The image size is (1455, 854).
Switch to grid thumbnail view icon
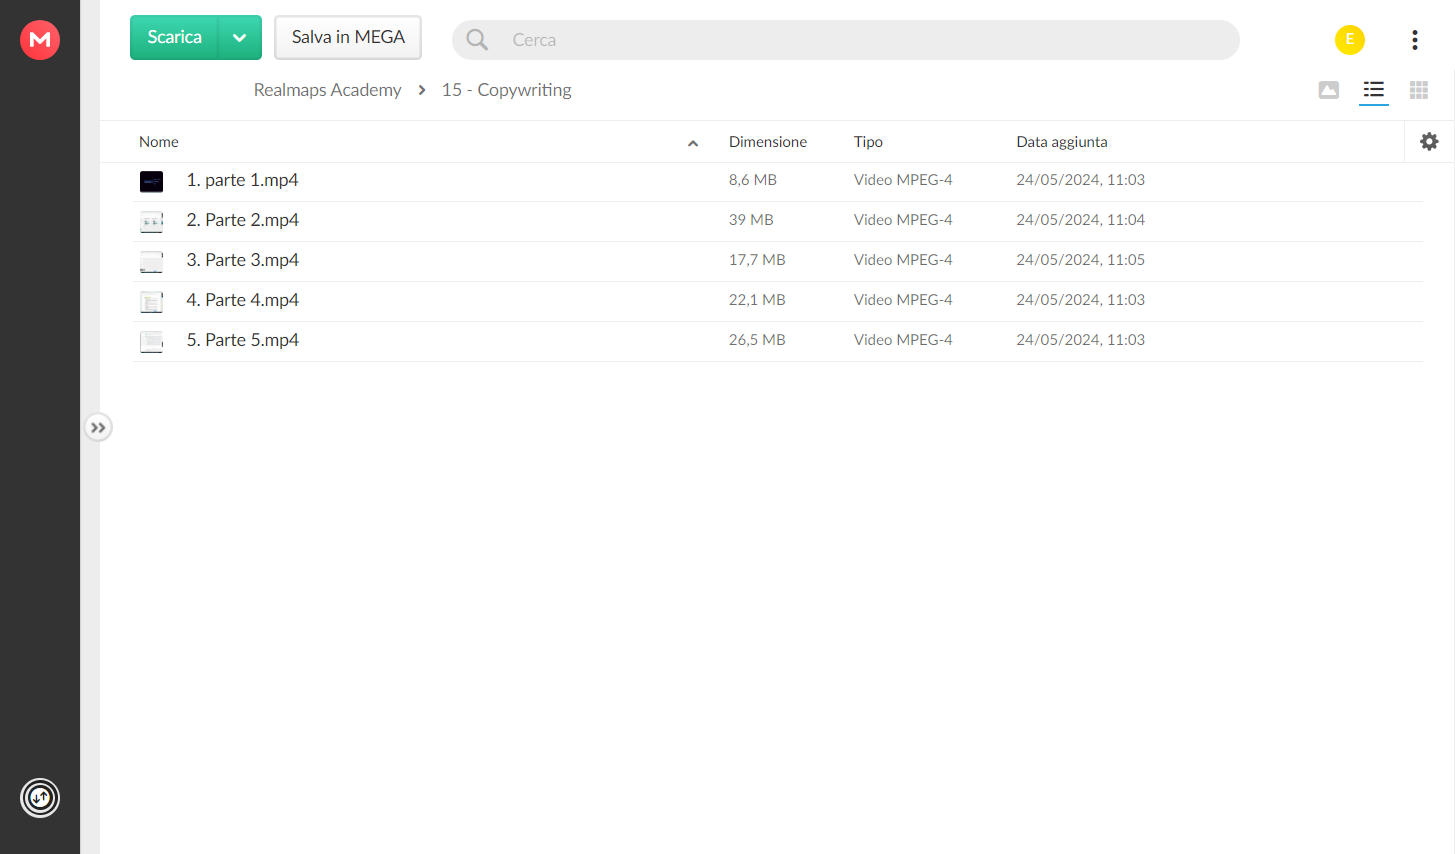(x=1419, y=90)
